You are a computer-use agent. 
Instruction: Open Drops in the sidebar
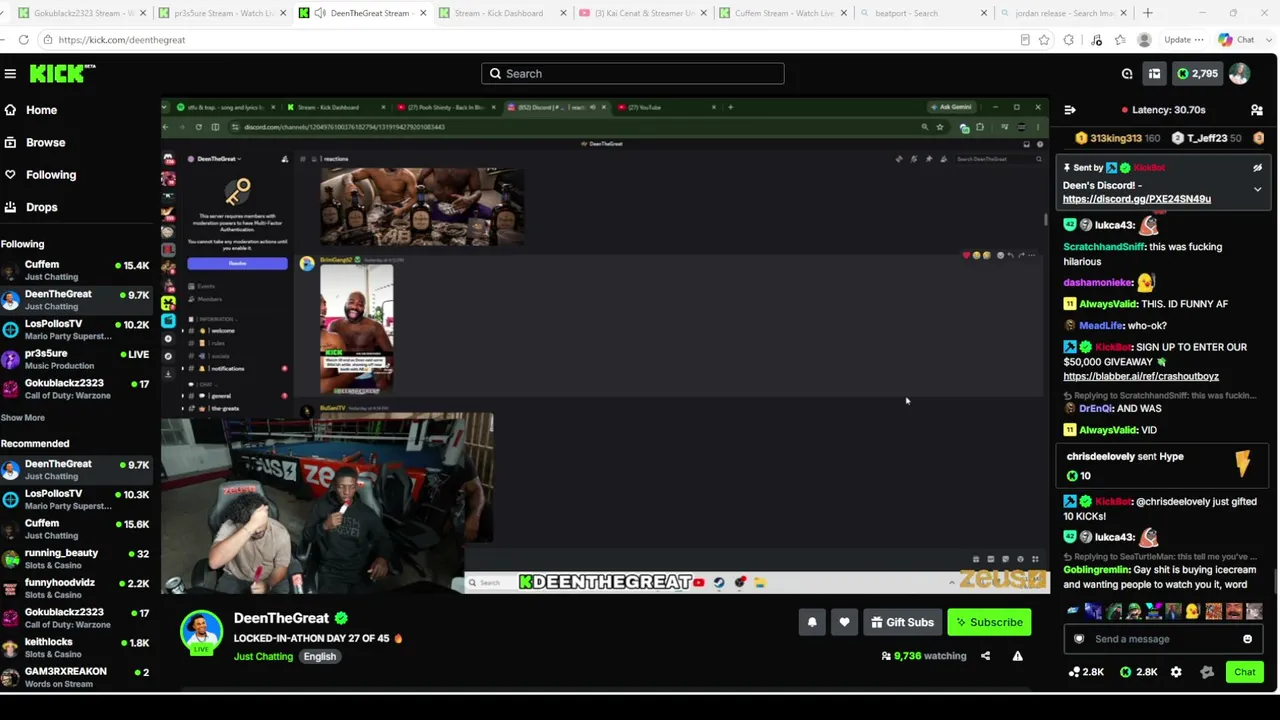[41, 207]
